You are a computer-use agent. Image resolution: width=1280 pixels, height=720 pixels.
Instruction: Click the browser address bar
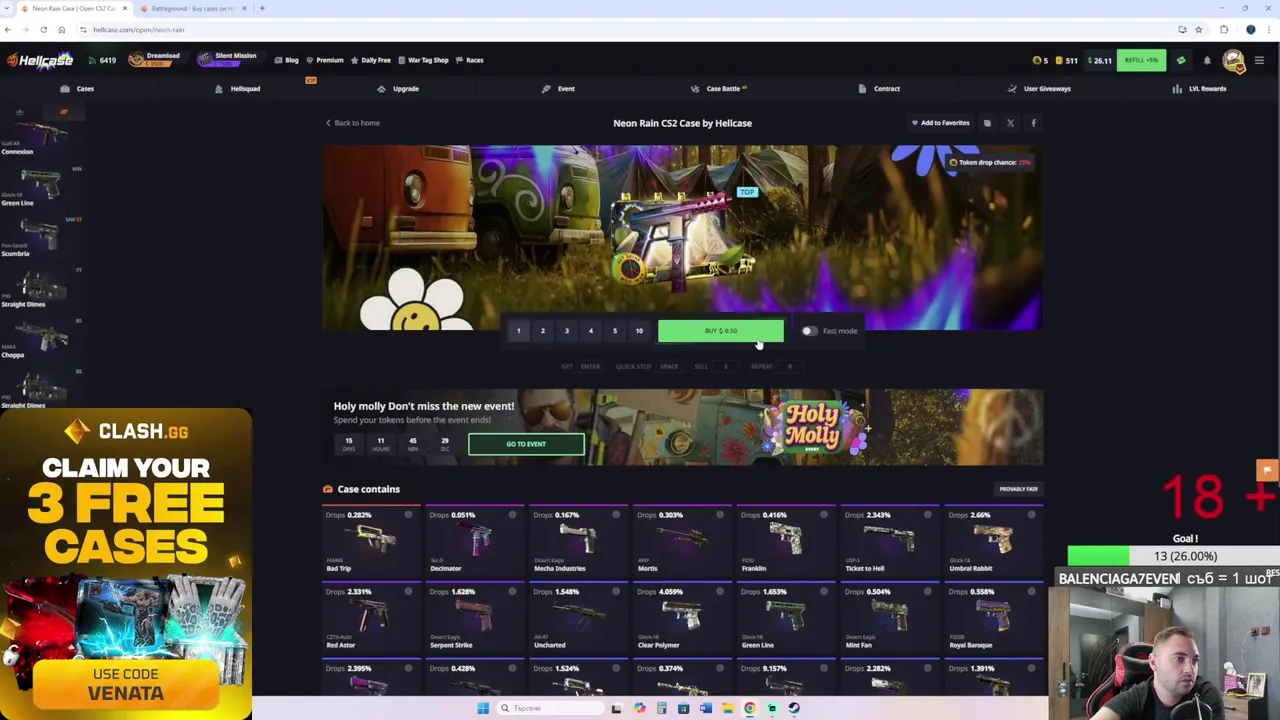pos(620,30)
